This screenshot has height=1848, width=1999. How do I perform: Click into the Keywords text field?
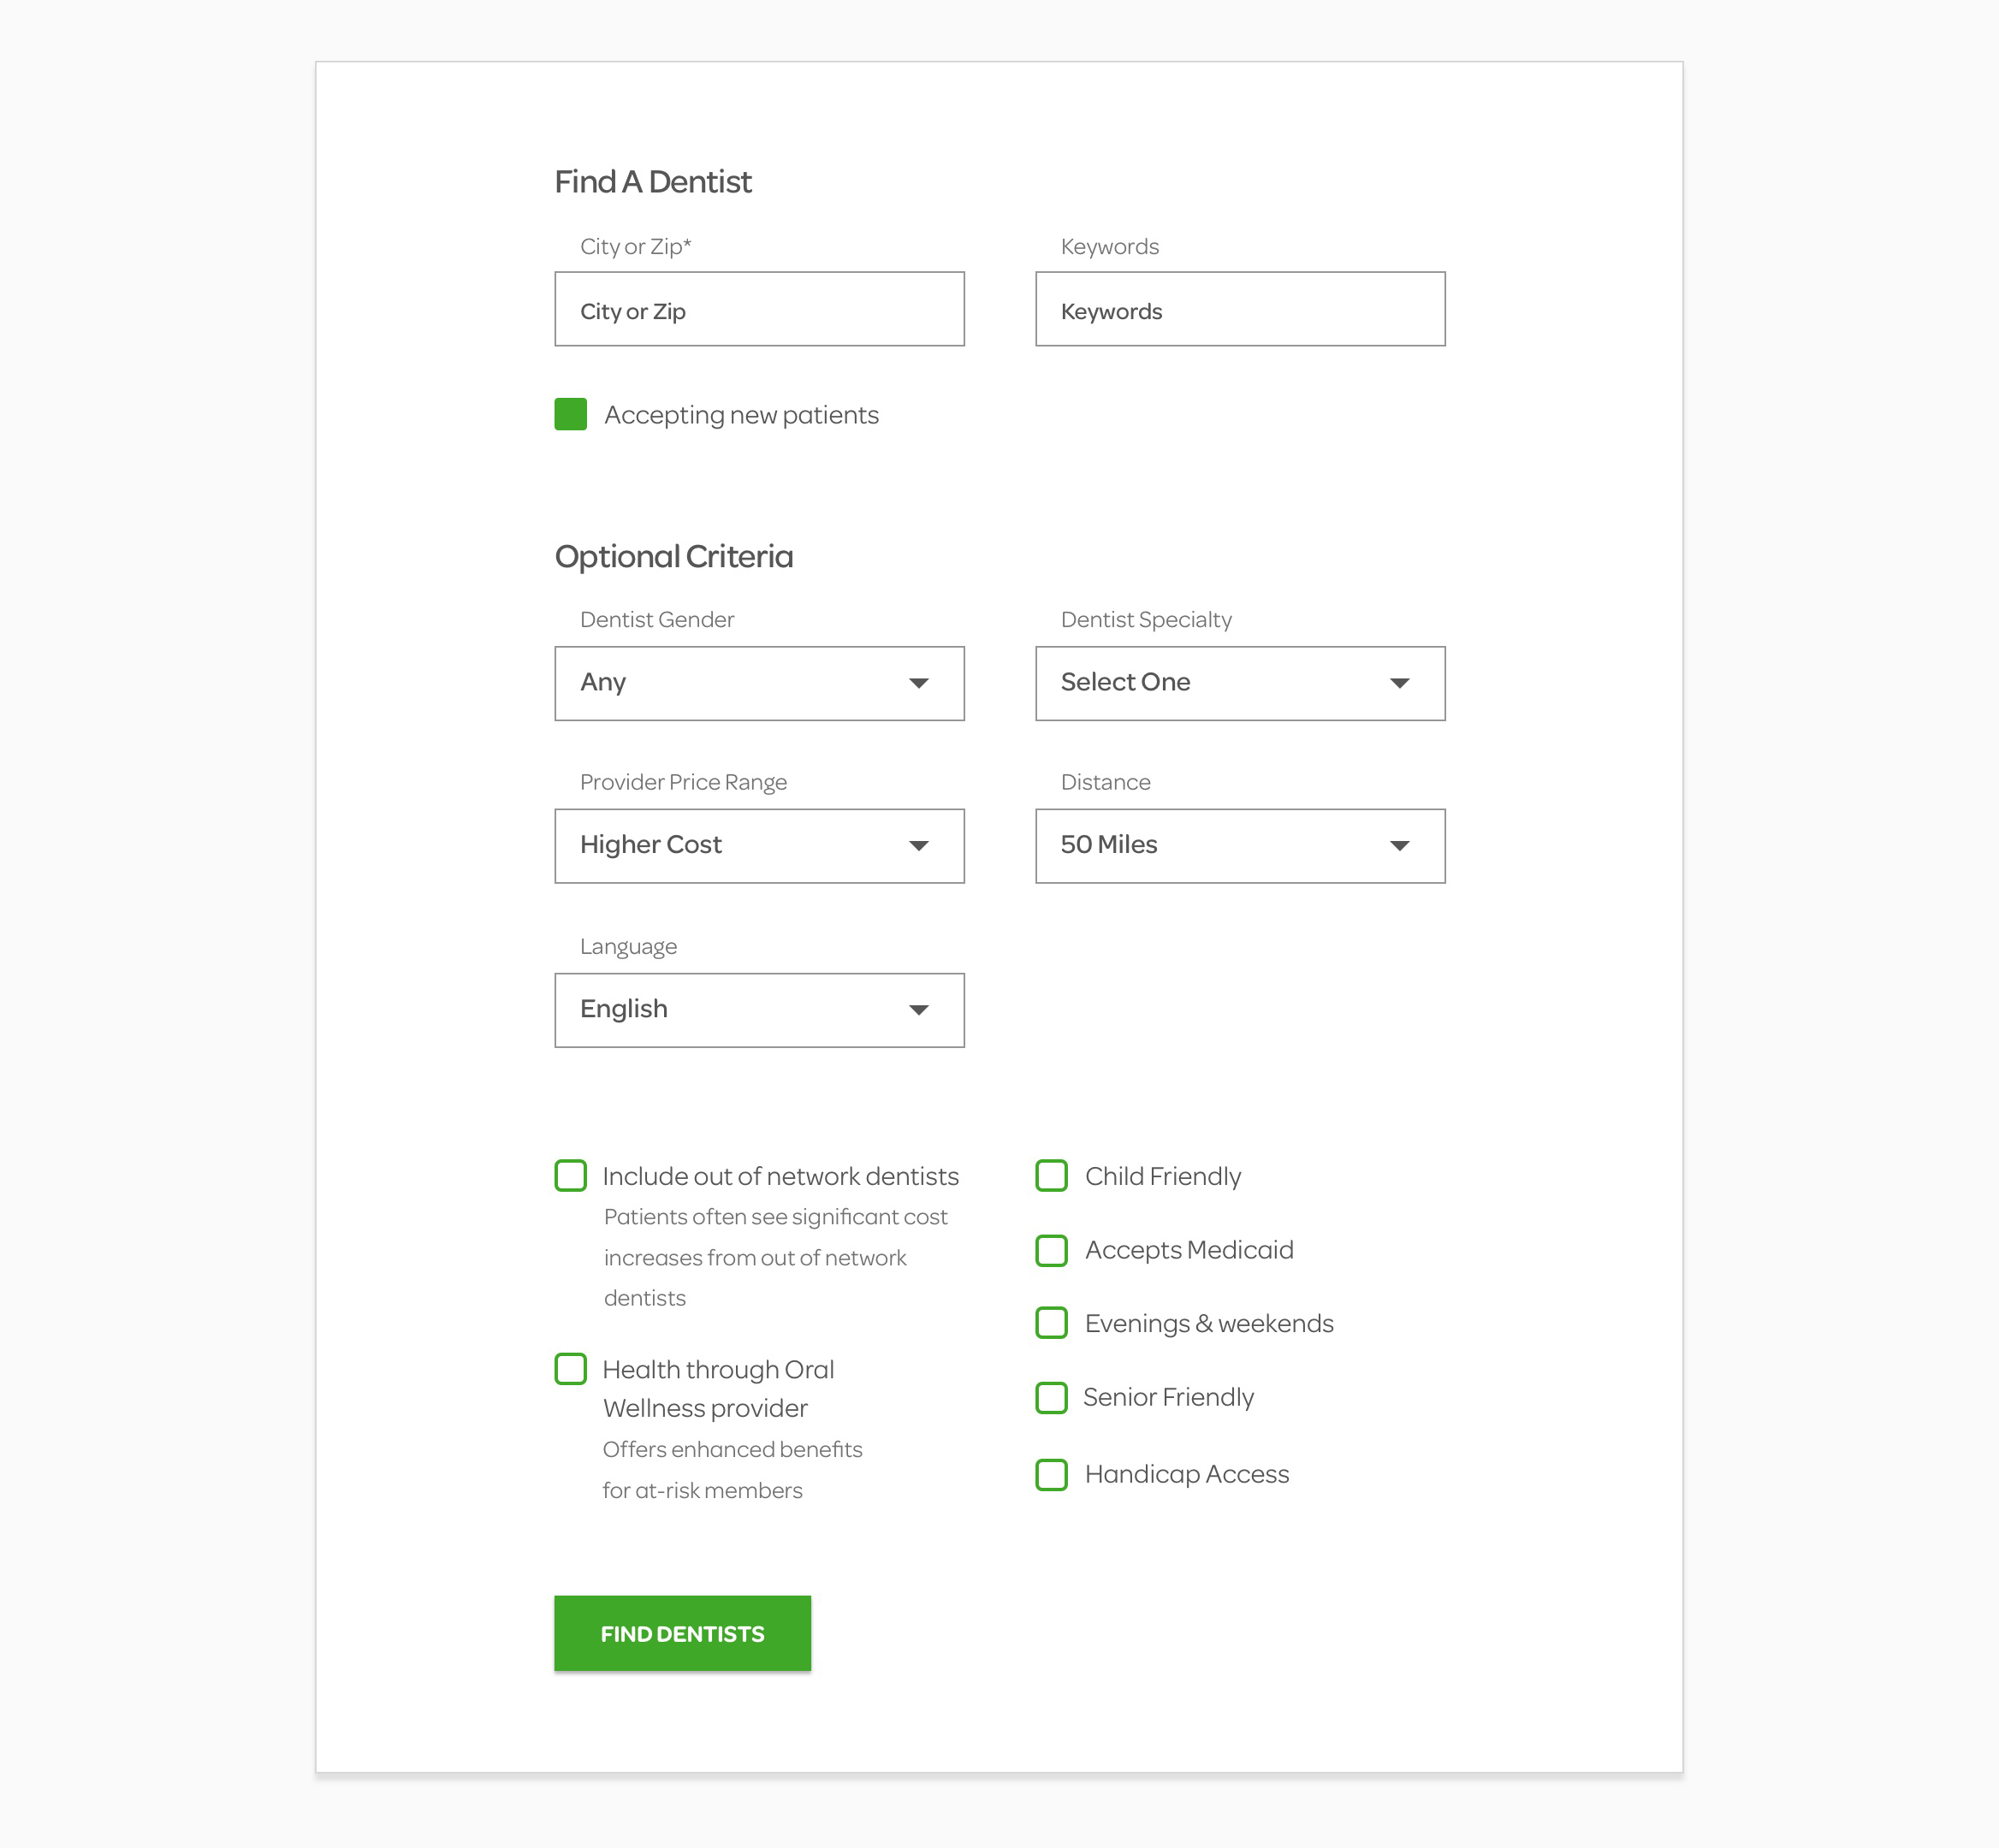point(1240,309)
